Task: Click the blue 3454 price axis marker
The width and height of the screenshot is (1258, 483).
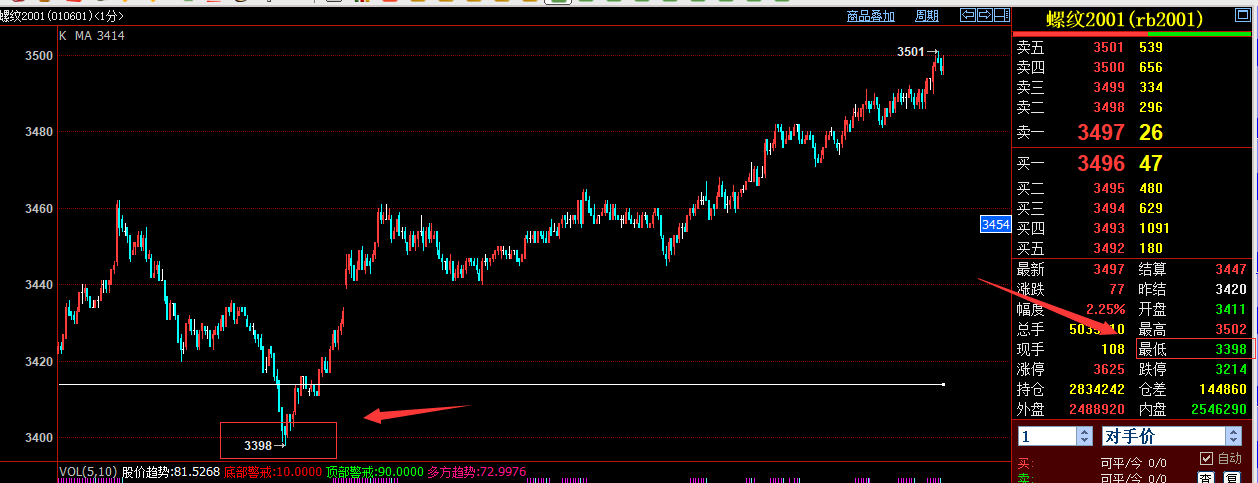Action: [995, 225]
